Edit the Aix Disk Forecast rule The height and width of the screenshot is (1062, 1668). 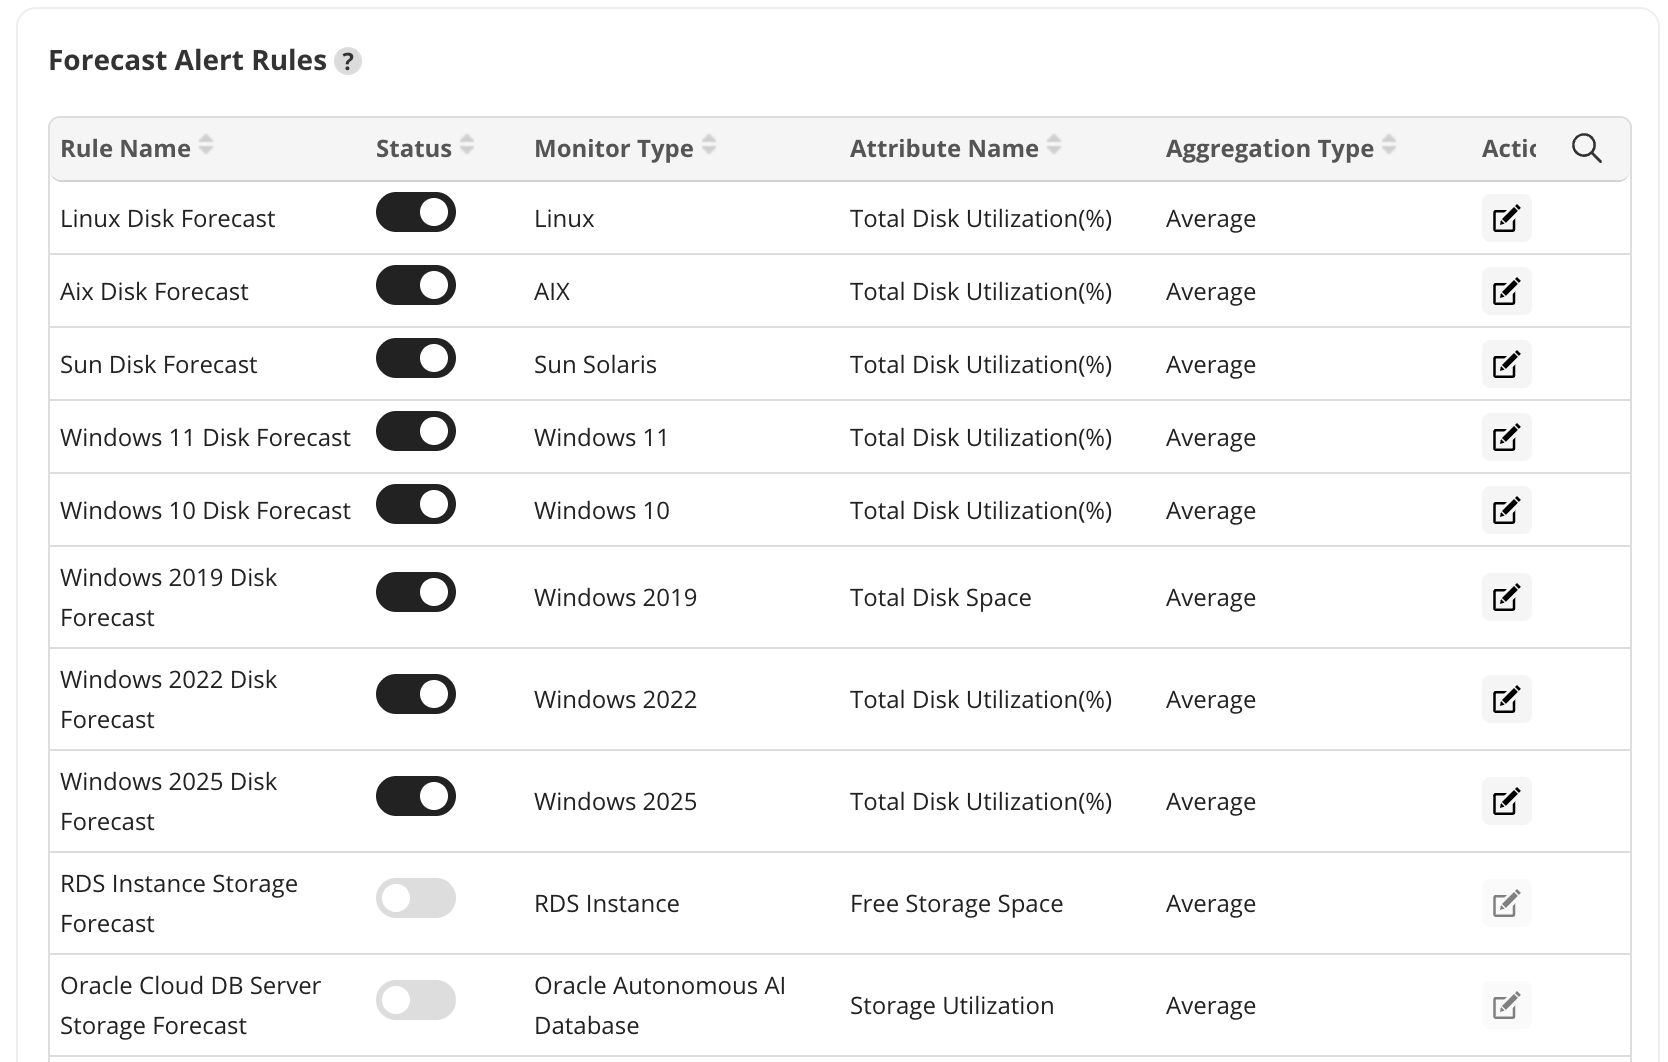(x=1506, y=291)
